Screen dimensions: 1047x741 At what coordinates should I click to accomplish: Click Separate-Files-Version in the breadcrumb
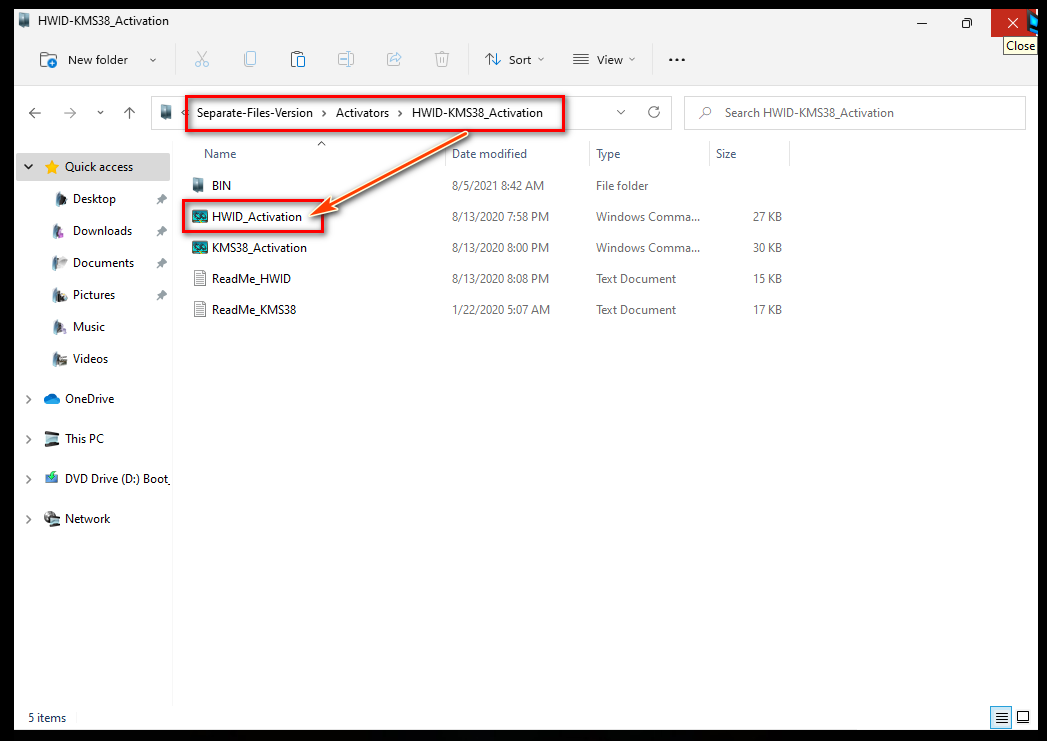click(x=254, y=113)
